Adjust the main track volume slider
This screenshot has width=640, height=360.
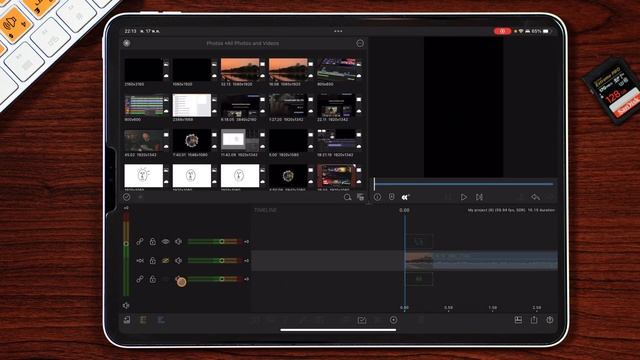click(215, 260)
